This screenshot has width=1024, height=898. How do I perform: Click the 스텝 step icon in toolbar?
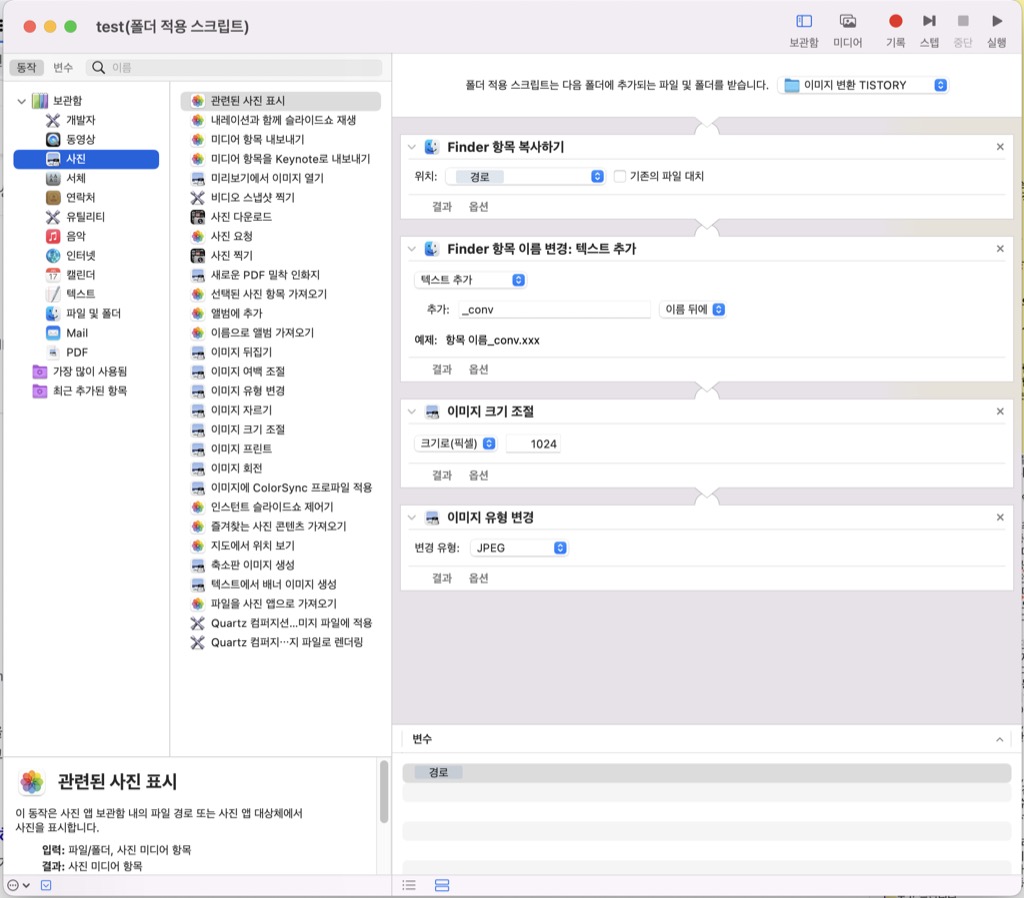point(930,20)
